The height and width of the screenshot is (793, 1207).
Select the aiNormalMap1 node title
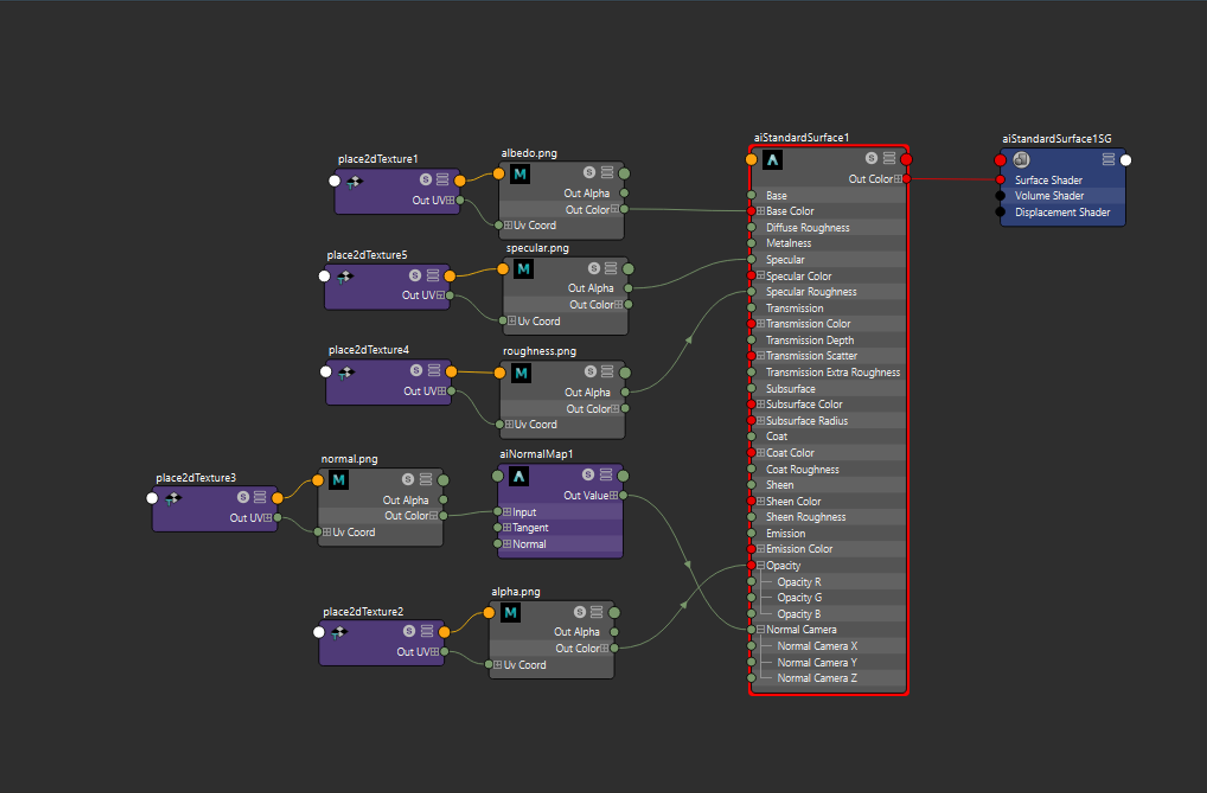[x=536, y=454]
